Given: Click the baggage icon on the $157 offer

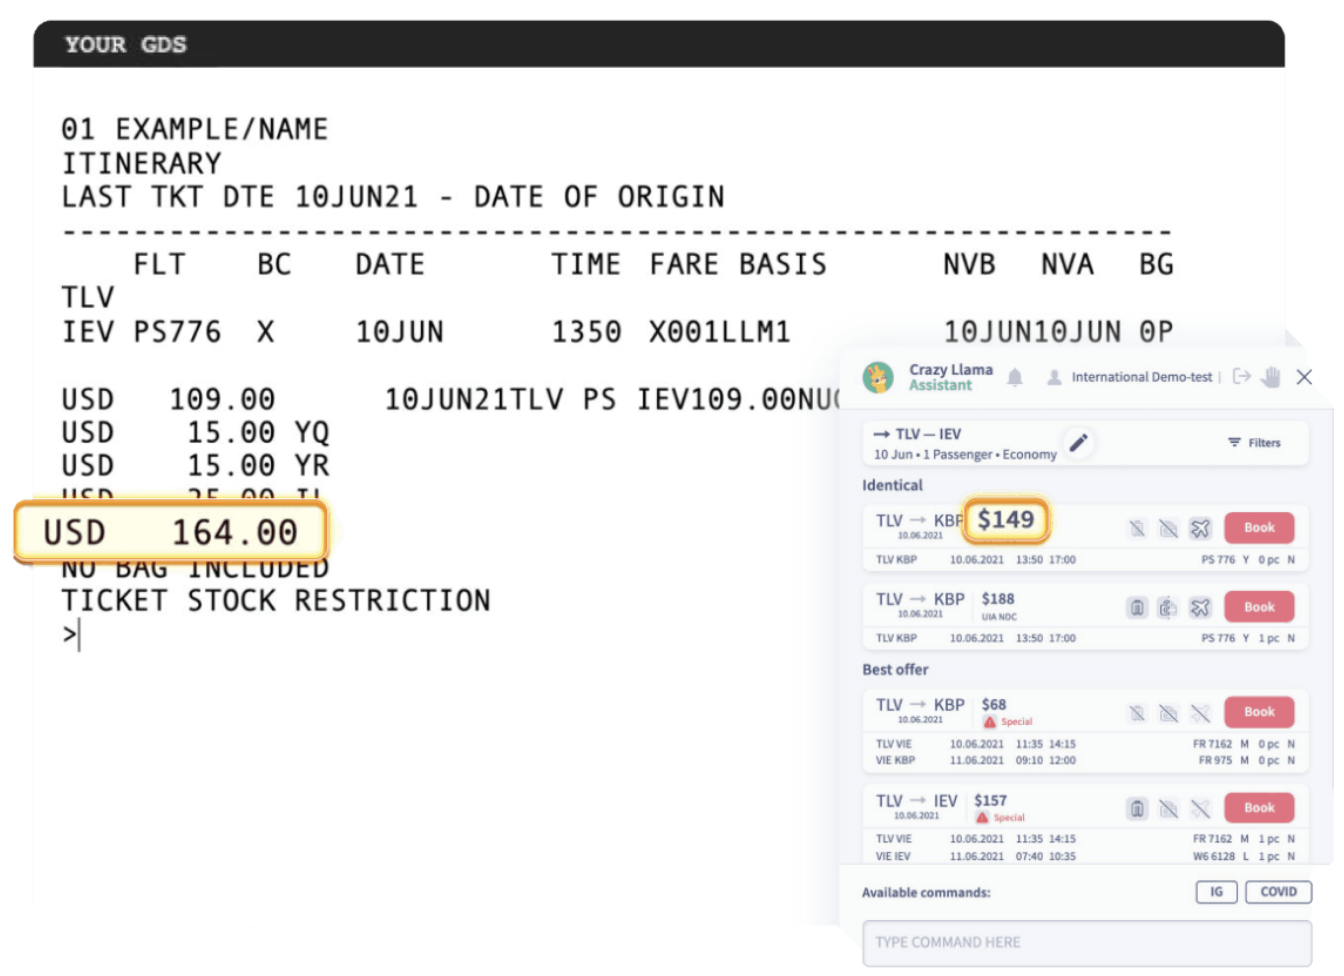Looking at the screenshot, I should pyautogui.click(x=1137, y=808).
